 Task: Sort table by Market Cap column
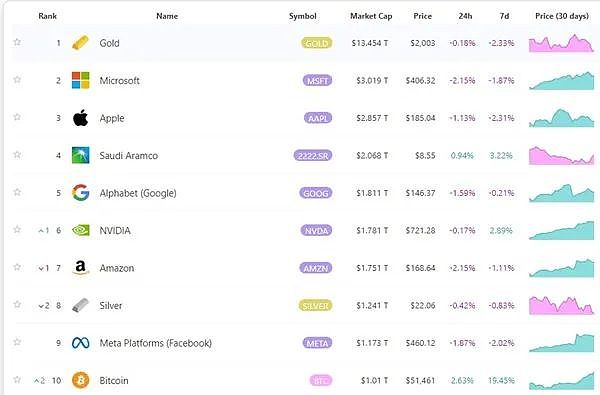point(371,16)
